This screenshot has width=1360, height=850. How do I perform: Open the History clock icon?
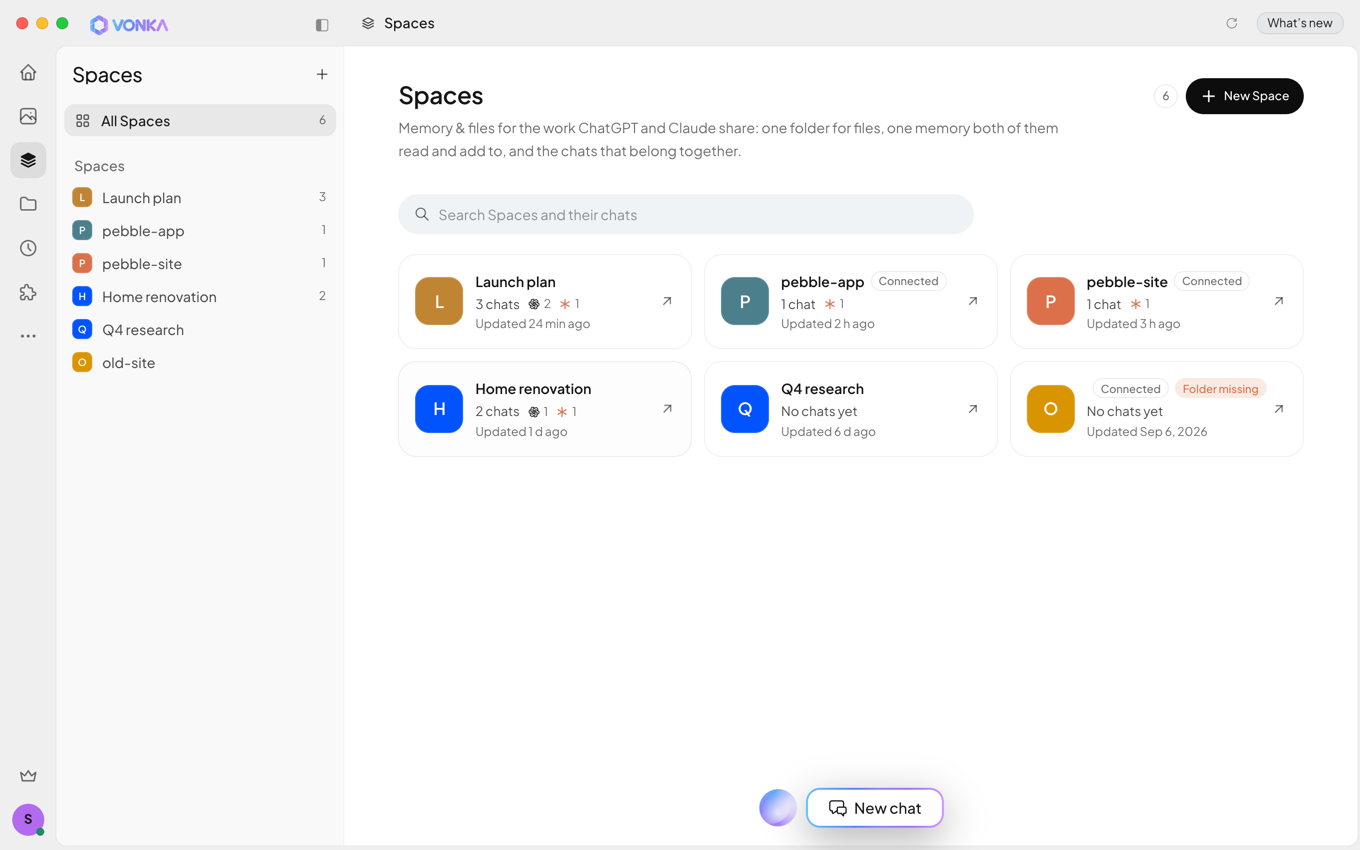[28, 248]
